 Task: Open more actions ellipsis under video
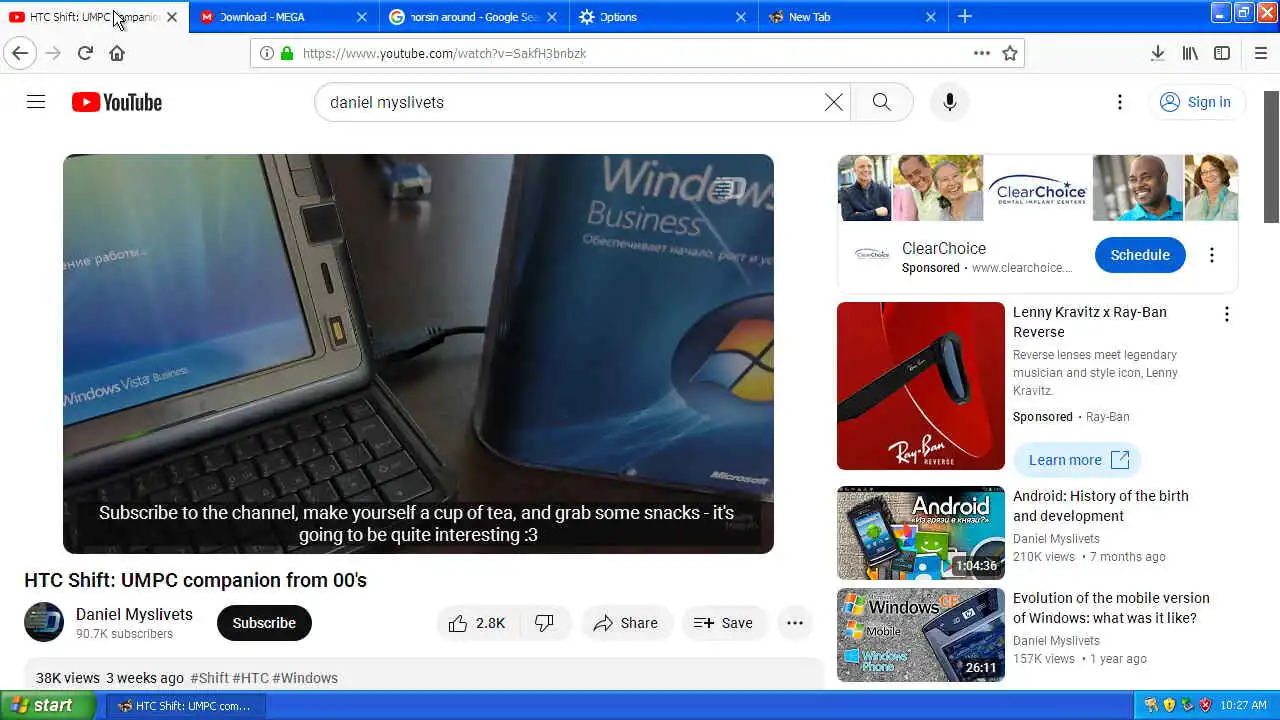[x=795, y=623]
